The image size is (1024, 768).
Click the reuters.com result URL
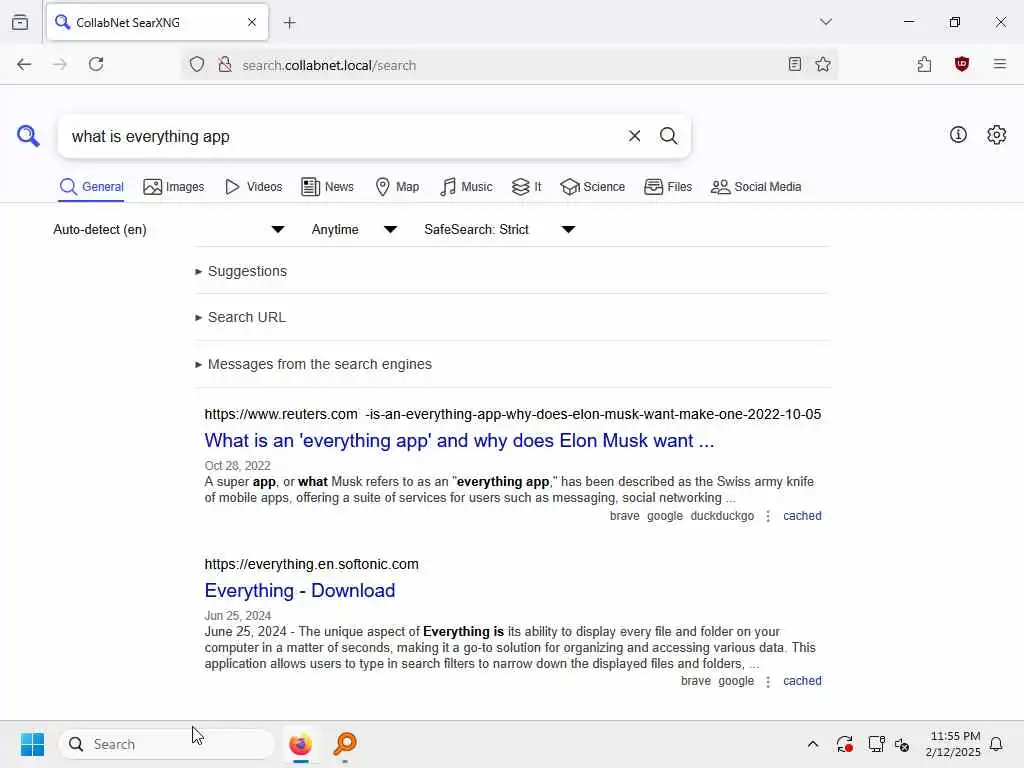coord(513,414)
